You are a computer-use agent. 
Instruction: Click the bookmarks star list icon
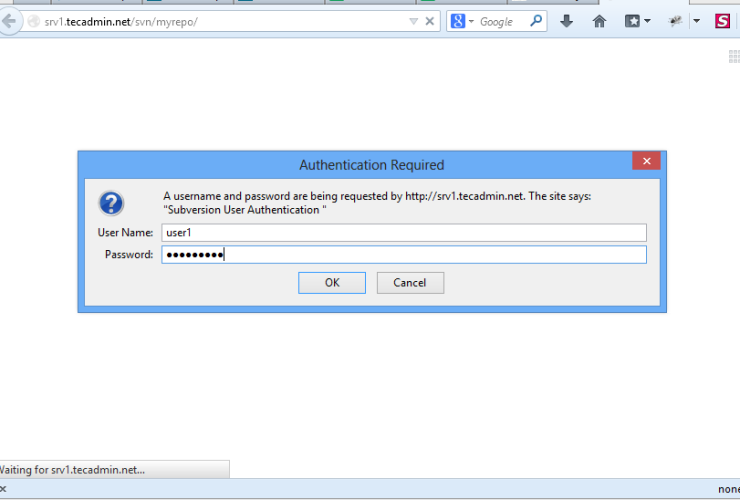(x=632, y=21)
